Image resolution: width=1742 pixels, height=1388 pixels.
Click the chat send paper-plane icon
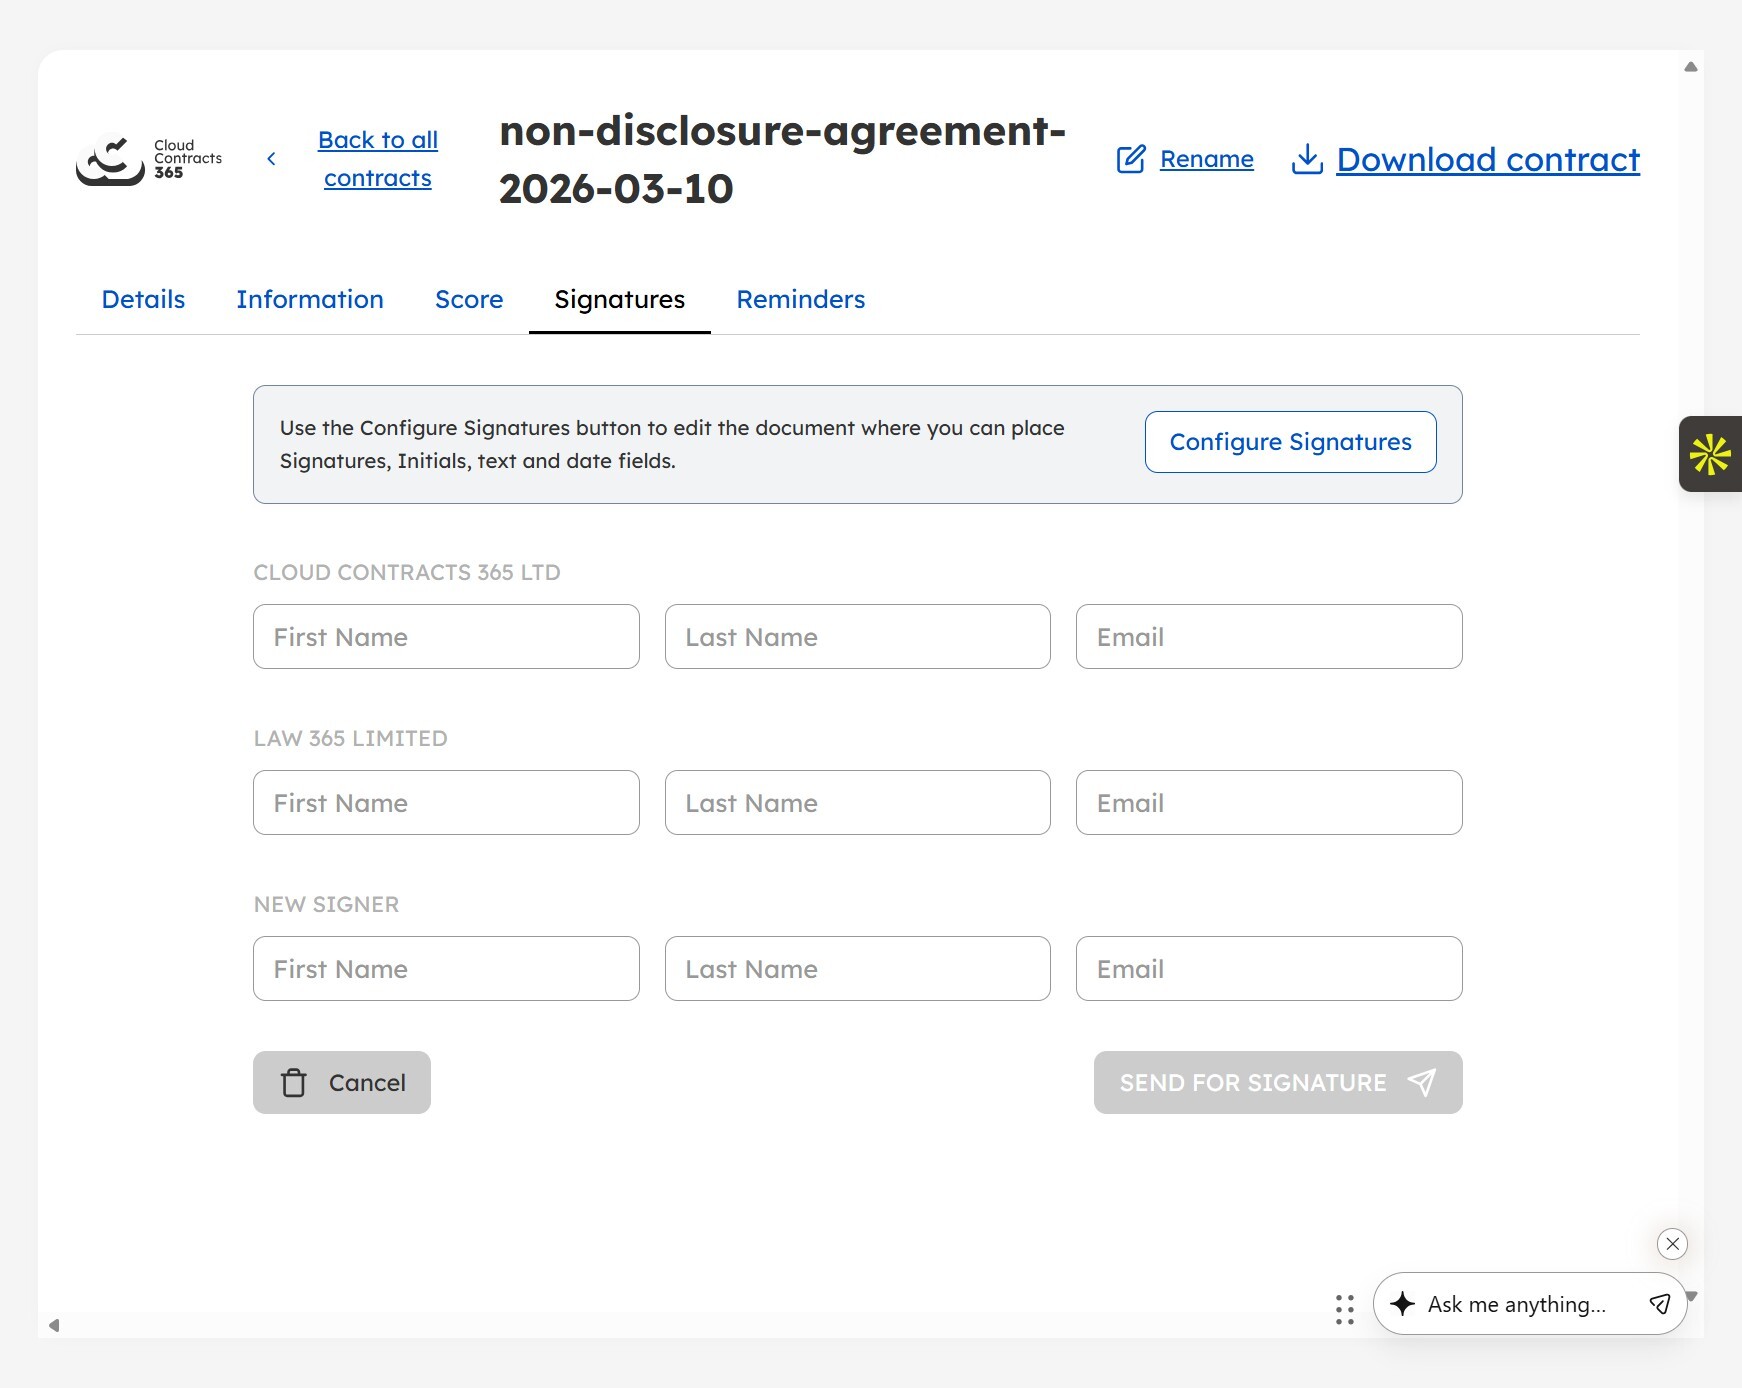coord(1659,1304)
